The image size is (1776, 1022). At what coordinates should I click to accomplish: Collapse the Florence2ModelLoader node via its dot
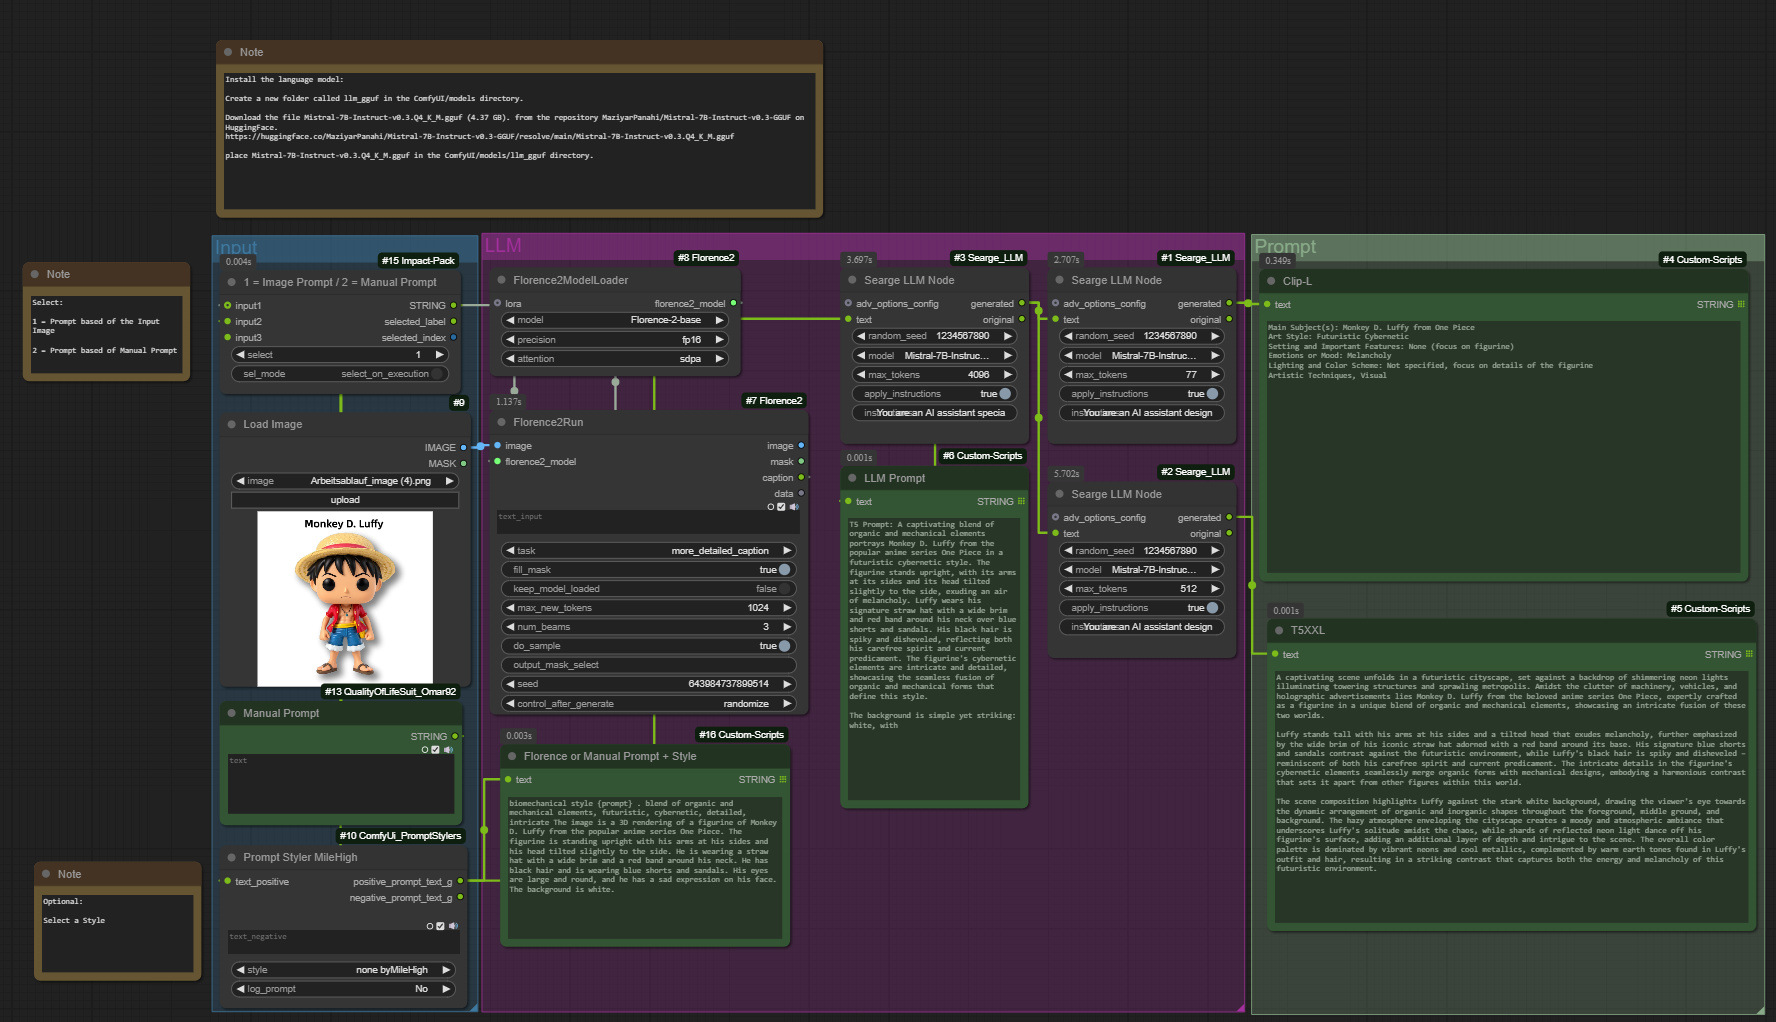tap(501, 281)
